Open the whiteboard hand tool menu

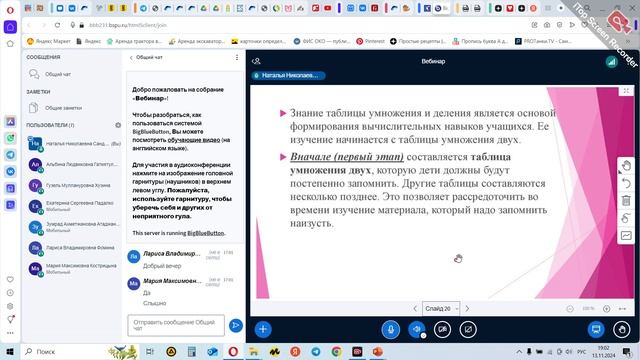[626, 166]
